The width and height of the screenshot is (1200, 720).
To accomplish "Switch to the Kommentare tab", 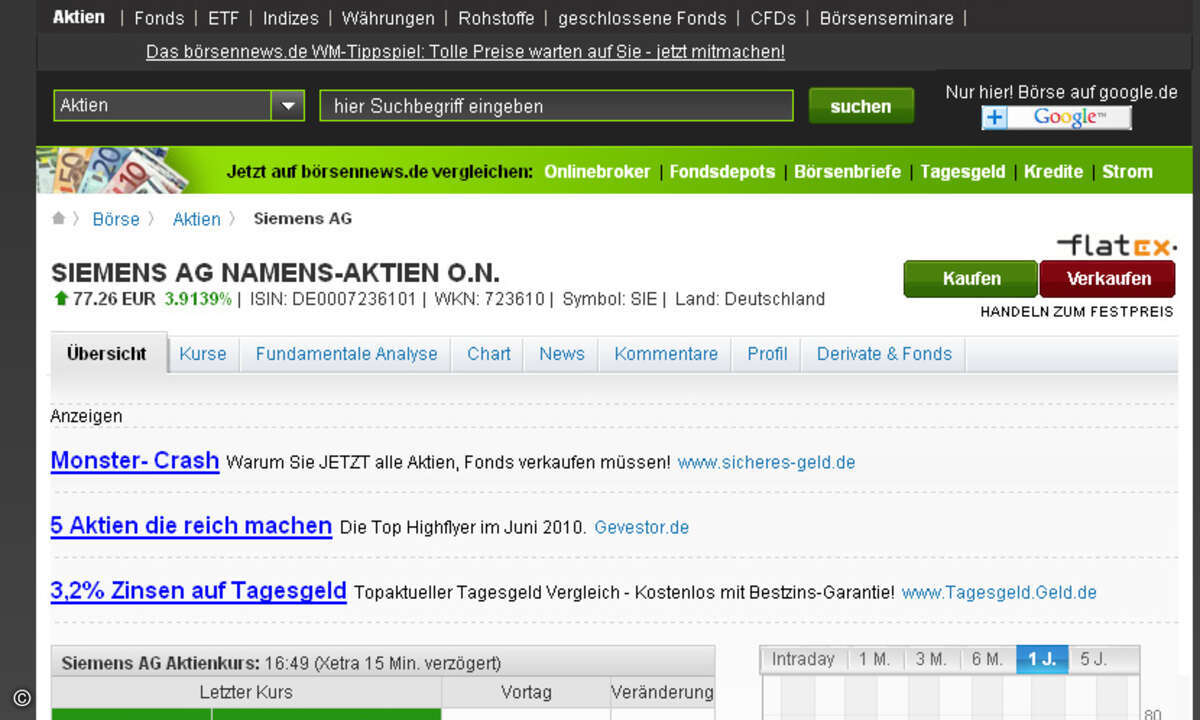I will (666, 354).
